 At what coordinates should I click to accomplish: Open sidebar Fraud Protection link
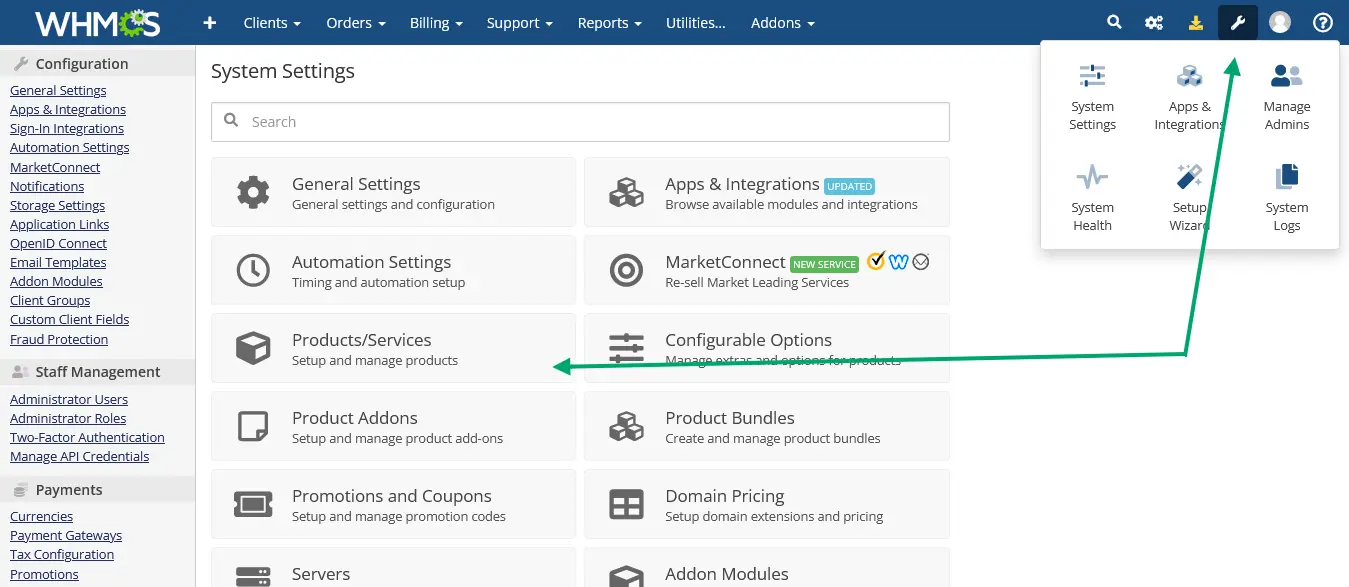pyautogui.click(x=59, y=340)
